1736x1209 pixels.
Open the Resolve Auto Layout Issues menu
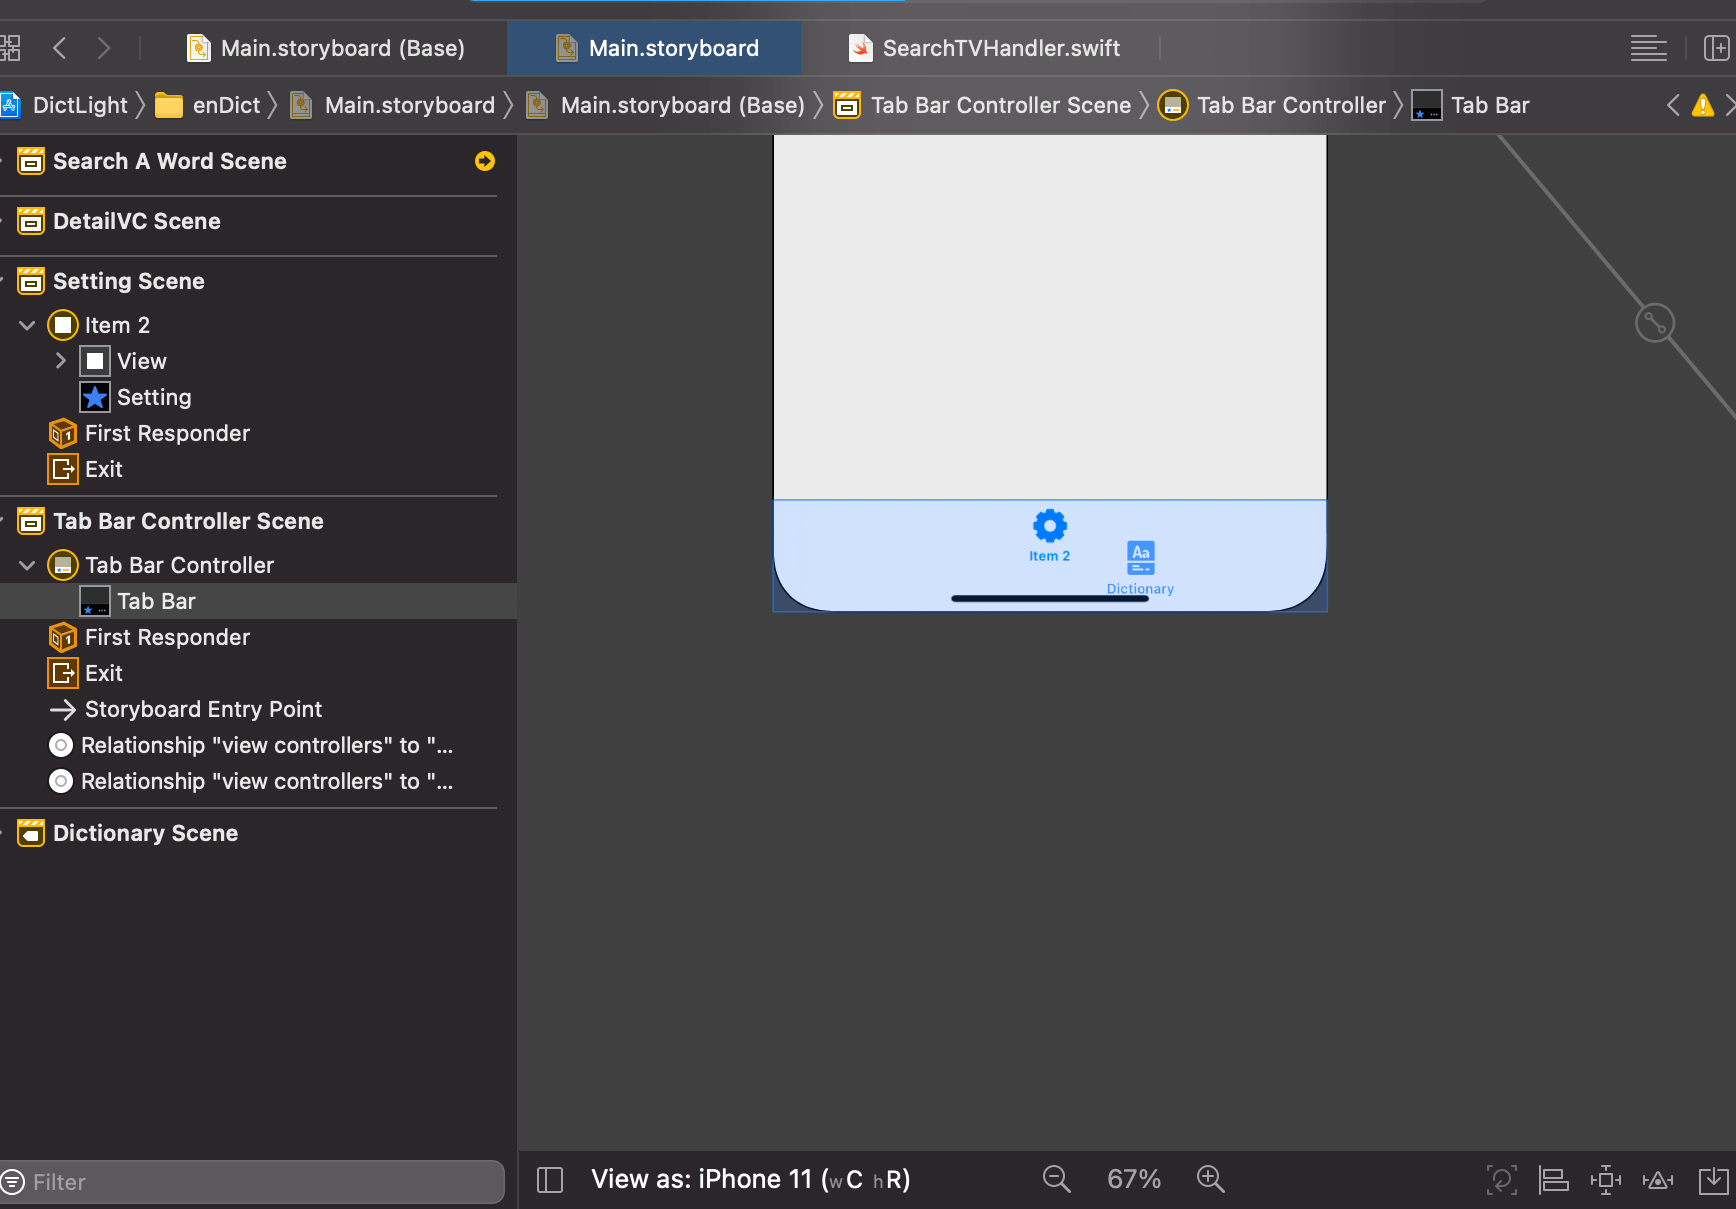click(x=1658, y=1179)
